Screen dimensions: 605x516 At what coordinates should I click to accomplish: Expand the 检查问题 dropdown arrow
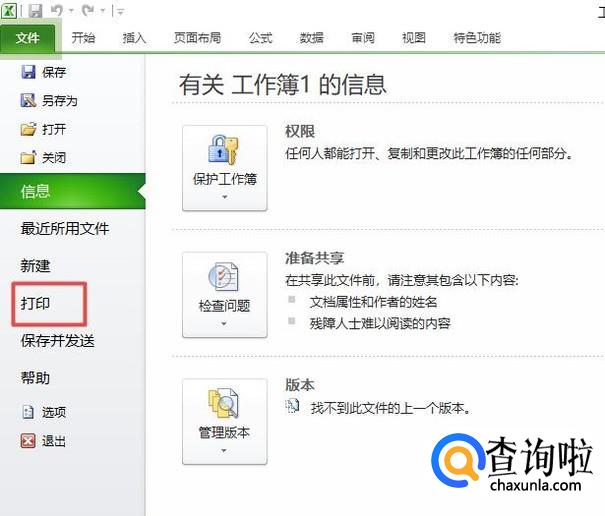(x=224, y=324)
